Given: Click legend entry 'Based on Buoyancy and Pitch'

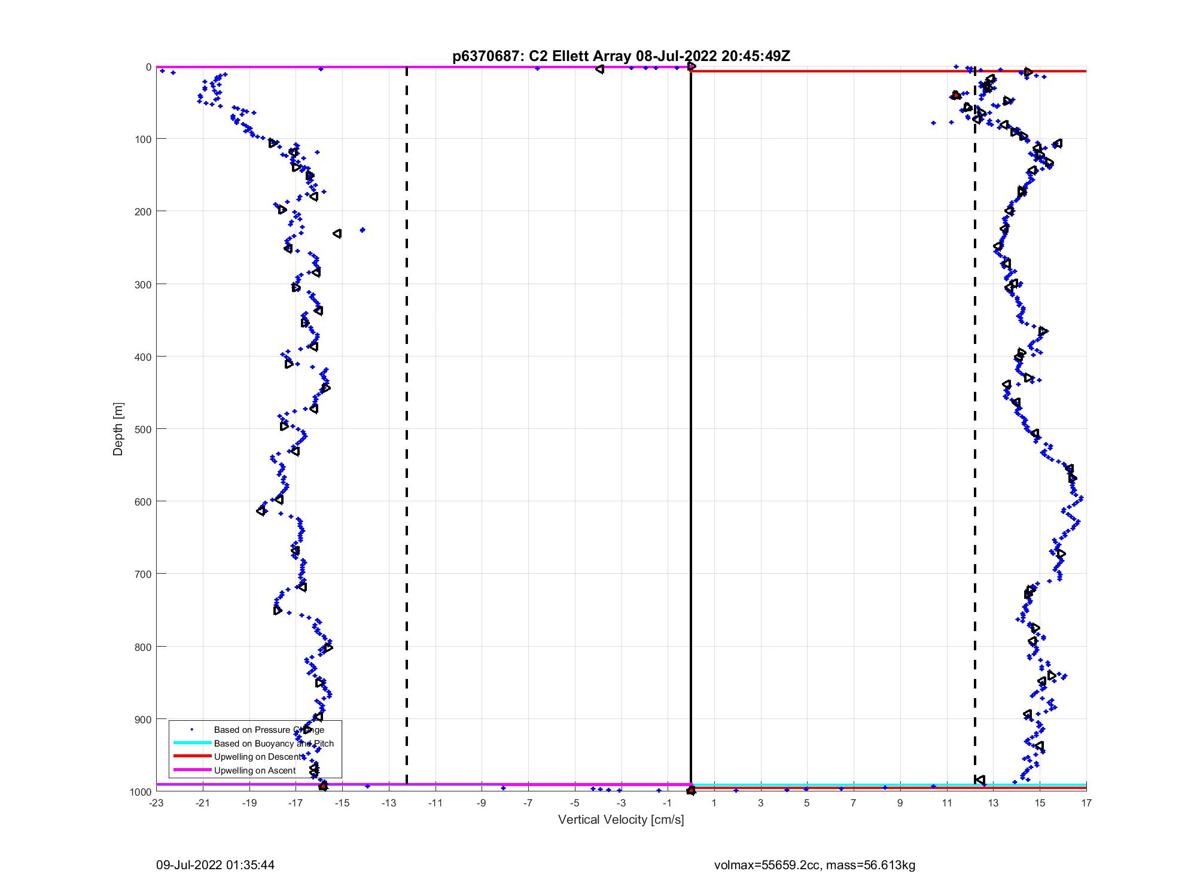Looking at the screenshot, I should pos(274,744).
